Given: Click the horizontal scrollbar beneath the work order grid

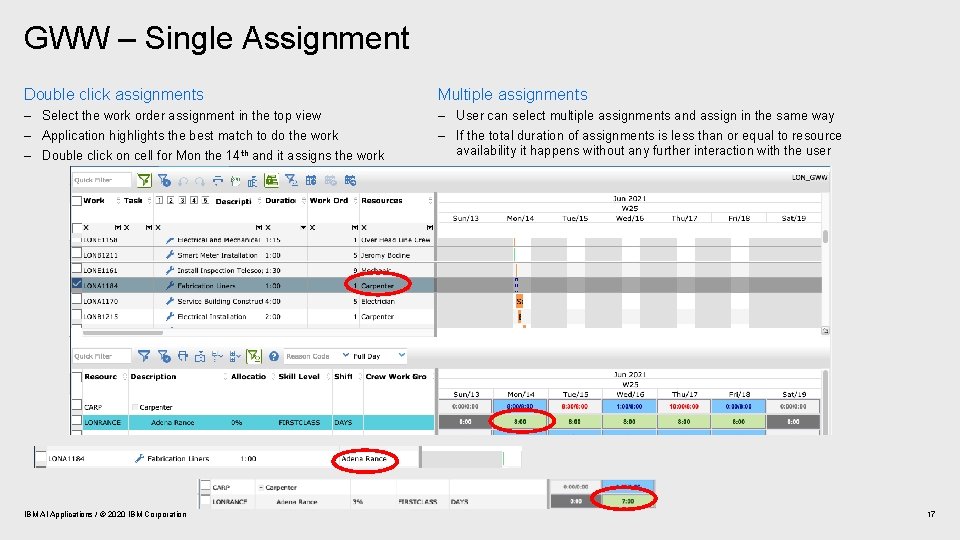Looking at the screenshot, I should click(x=123, y=333).
